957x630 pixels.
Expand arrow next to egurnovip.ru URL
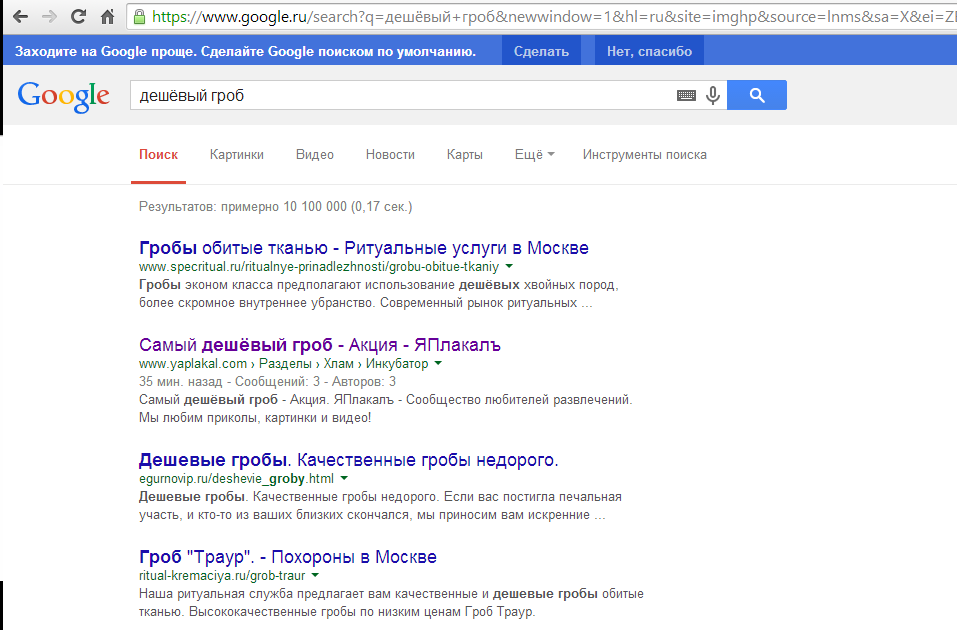point(344,479)
